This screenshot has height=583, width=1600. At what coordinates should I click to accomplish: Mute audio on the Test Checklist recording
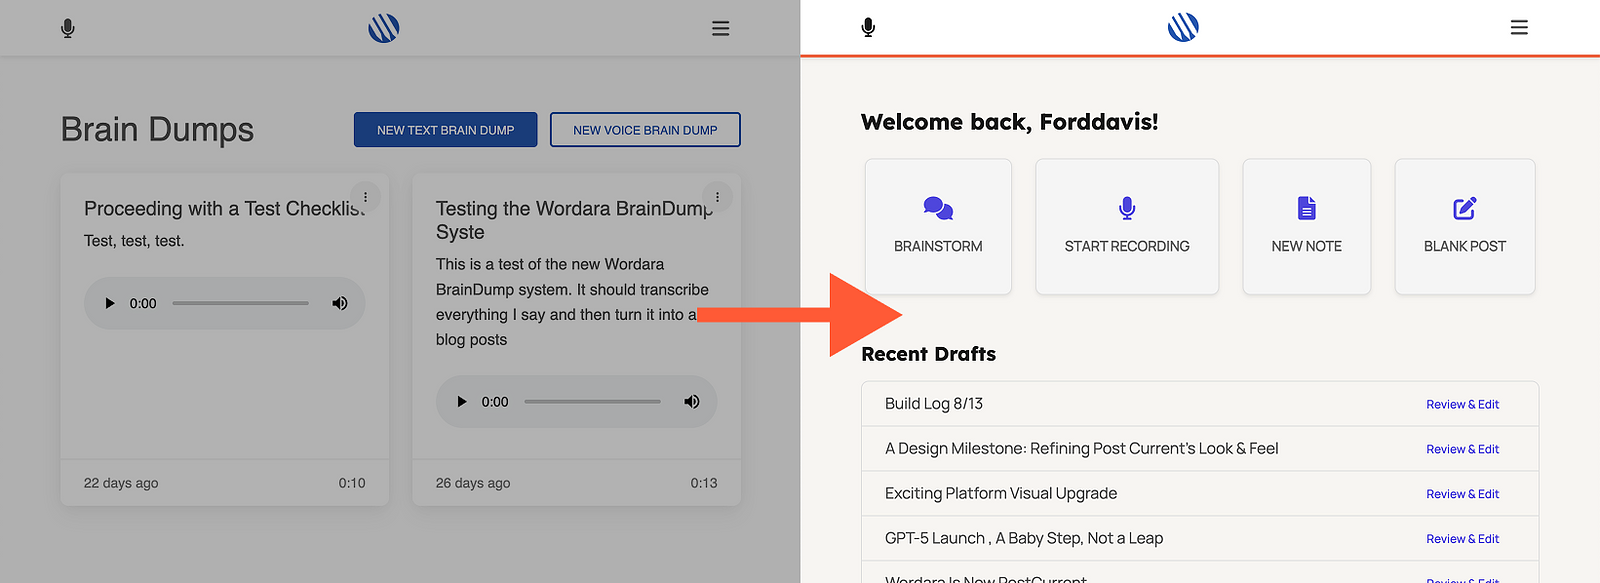[340, 303]
